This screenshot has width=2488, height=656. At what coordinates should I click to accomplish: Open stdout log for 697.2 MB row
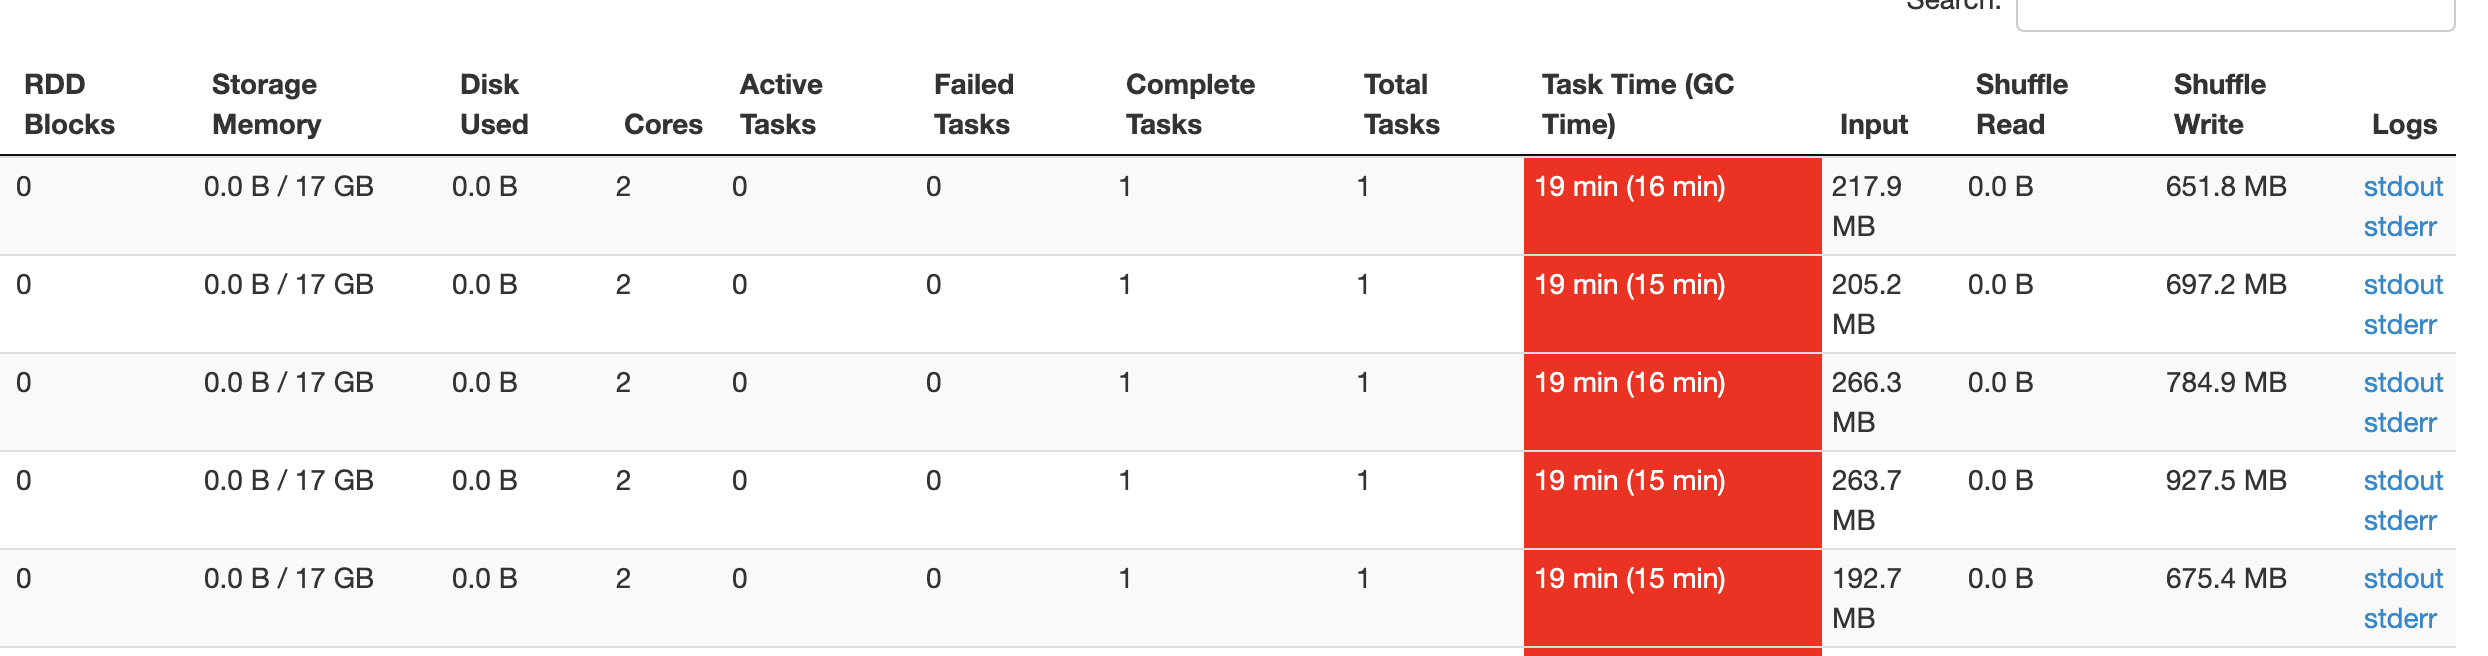coord(2402,285)
